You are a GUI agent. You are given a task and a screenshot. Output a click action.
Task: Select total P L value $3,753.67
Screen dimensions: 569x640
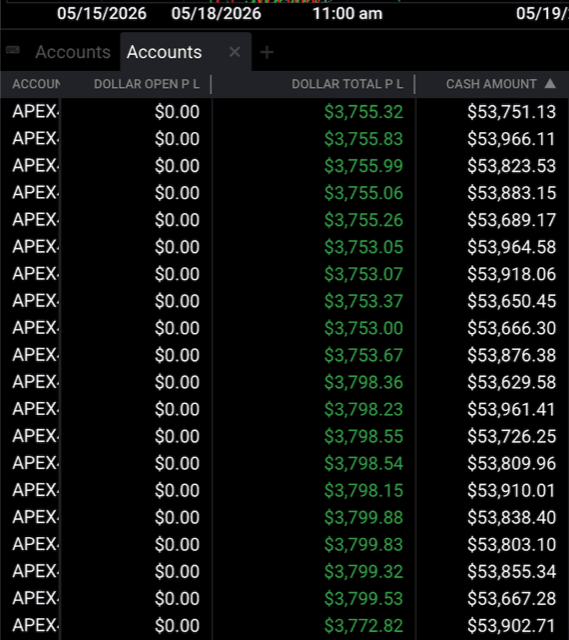[363, 355]
